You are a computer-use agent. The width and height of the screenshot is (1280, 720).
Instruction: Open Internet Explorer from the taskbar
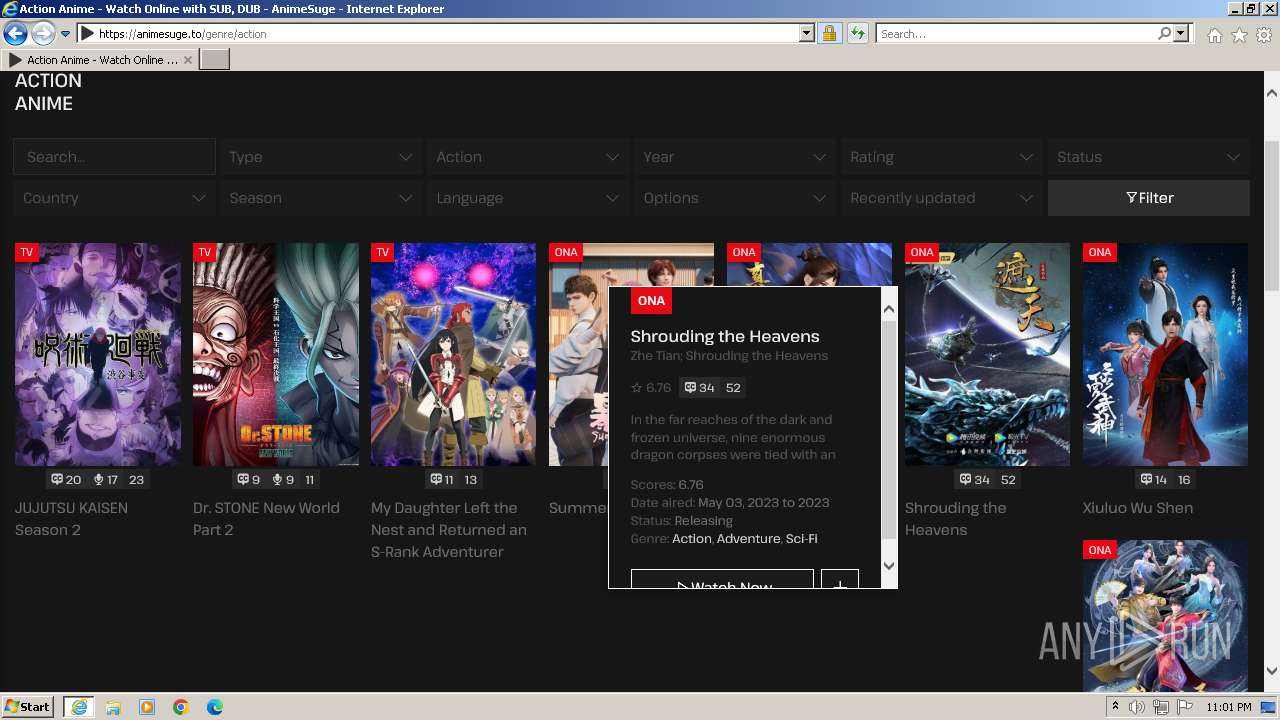79,707
